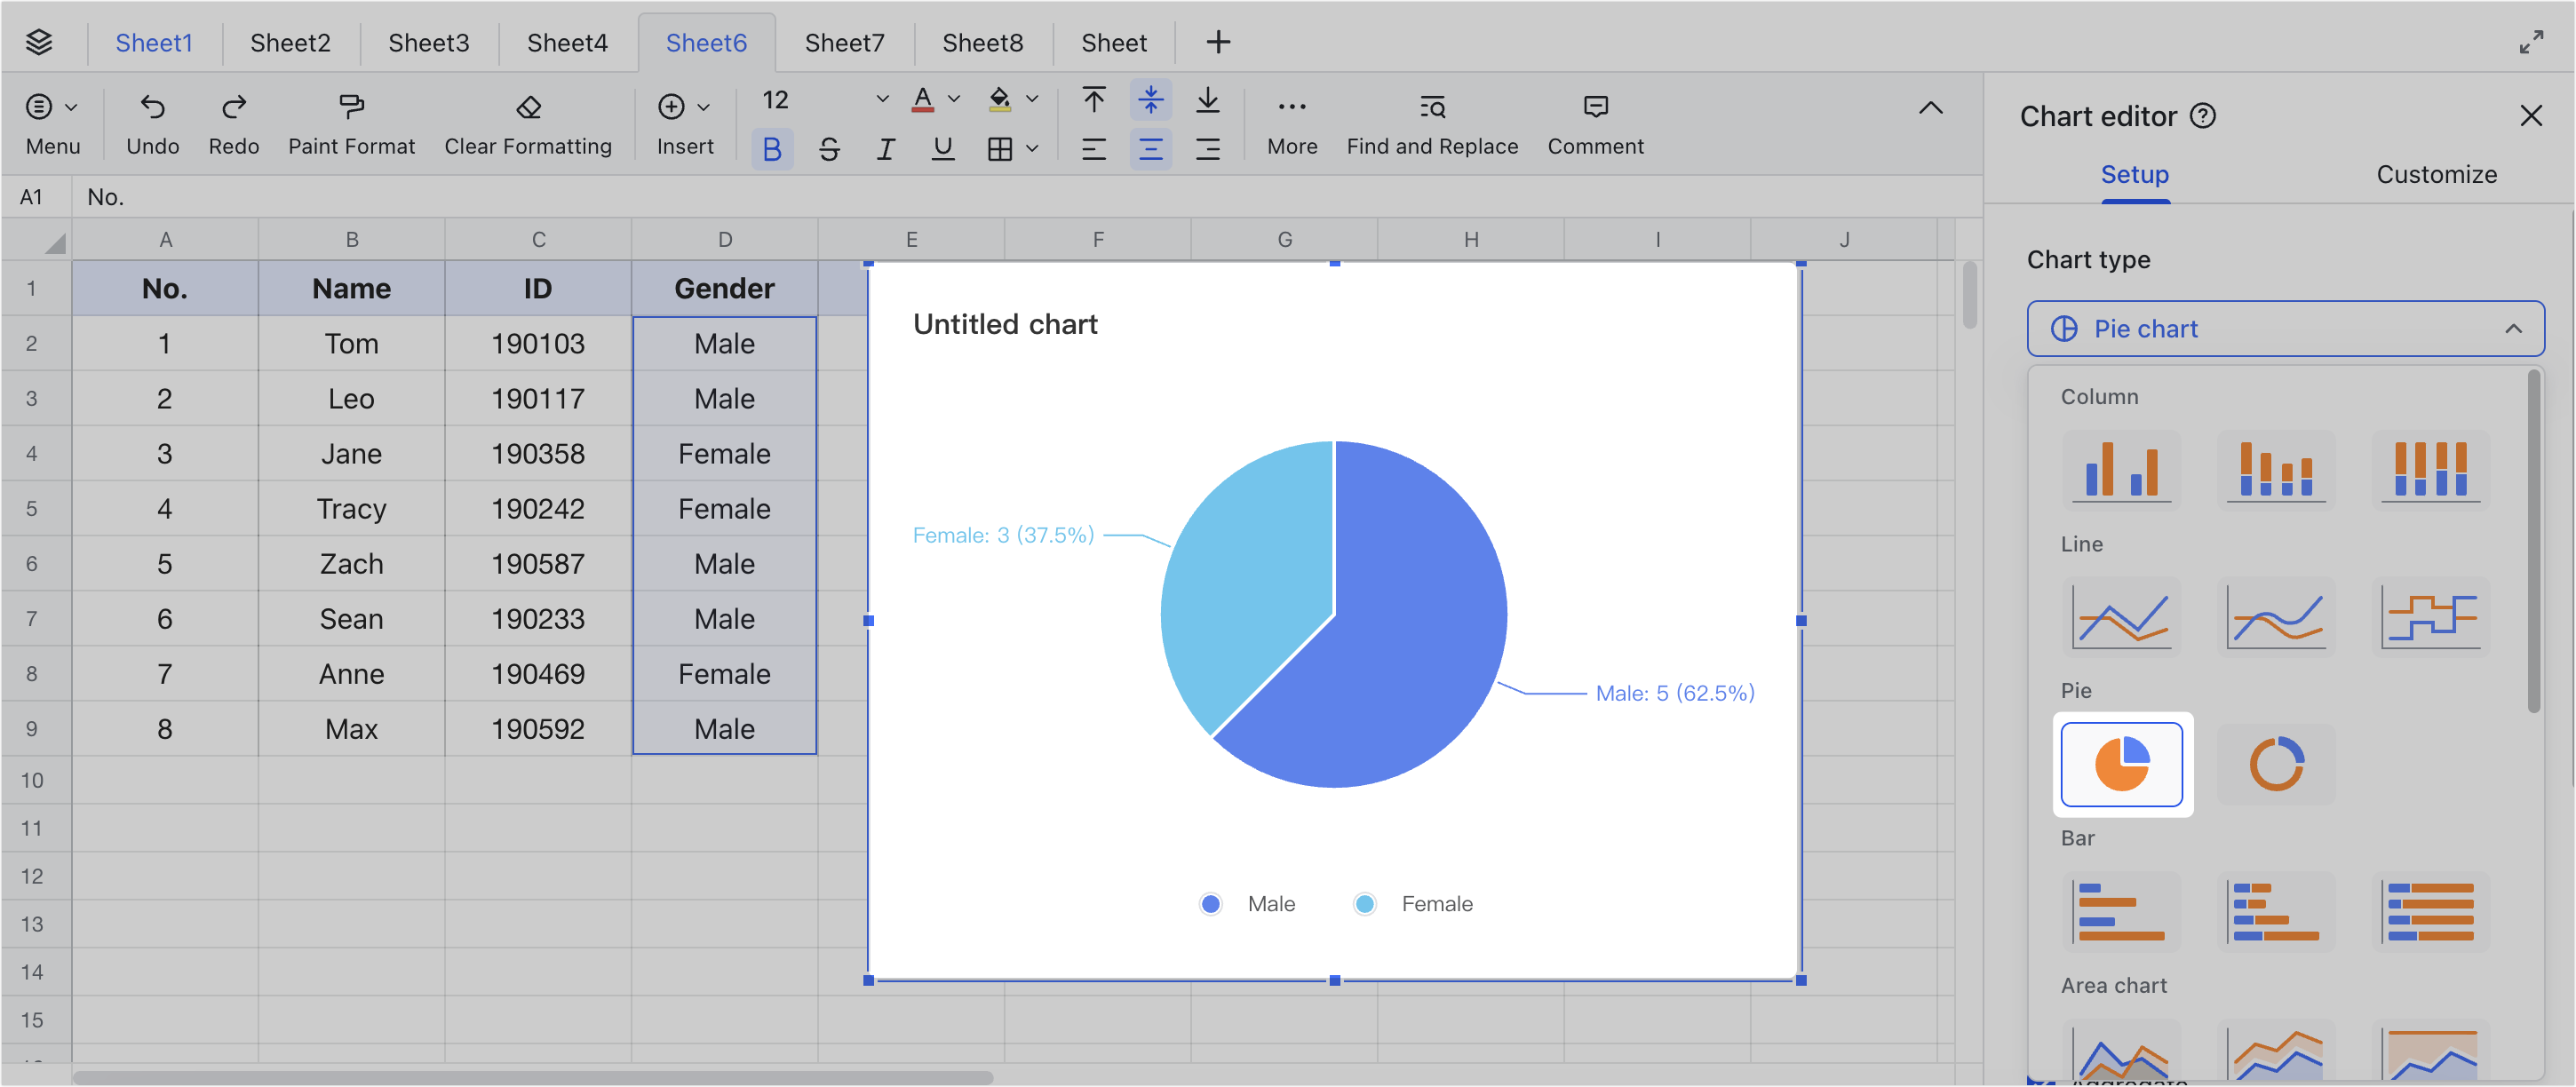This screenshot has height=1087, width=2576.
Task: Collapse the Pie chart type dropdown
Action: point(2516,329)
